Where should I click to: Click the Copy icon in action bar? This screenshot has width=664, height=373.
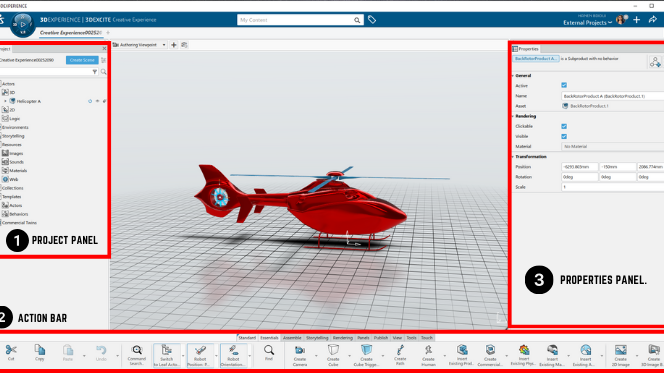point(39,353)
